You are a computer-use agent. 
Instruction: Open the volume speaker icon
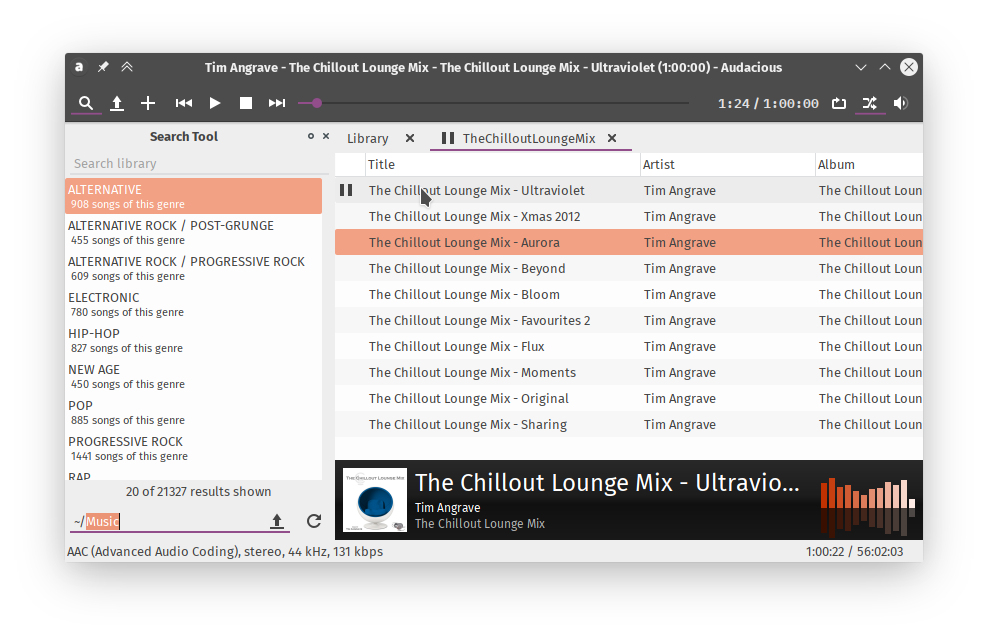tap(900, 103)
